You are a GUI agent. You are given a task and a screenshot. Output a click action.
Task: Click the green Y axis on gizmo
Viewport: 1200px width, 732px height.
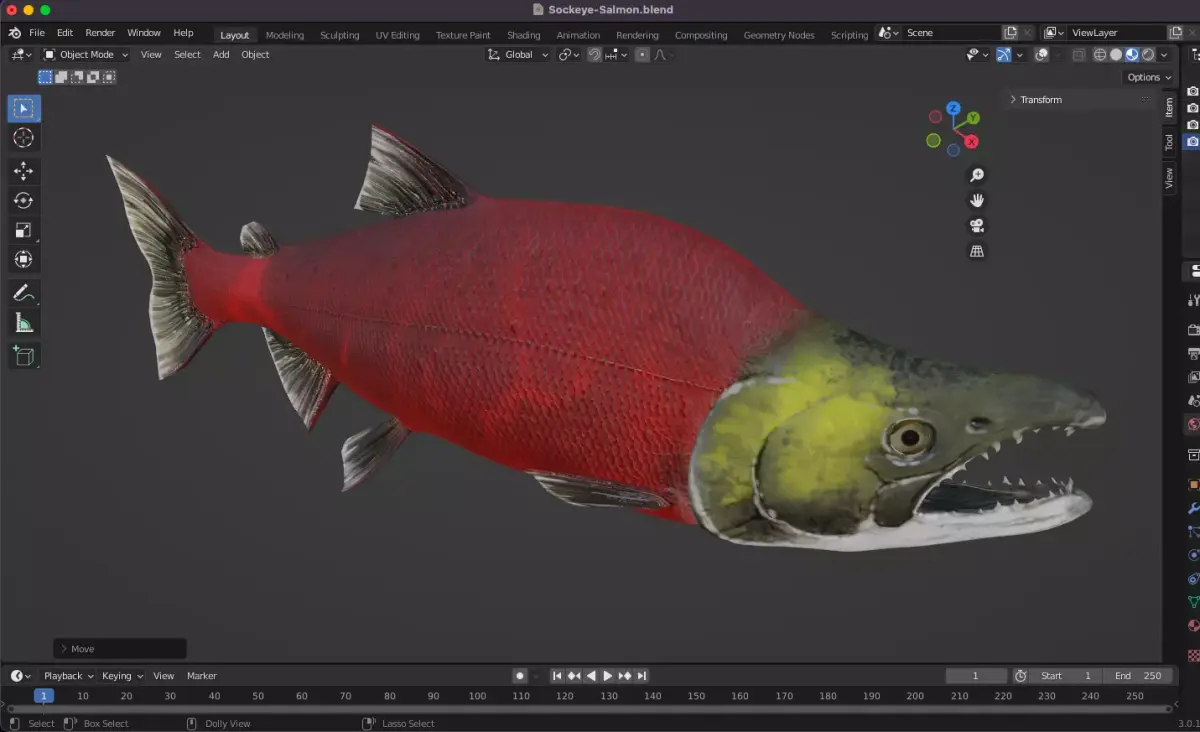pos(973,118)
